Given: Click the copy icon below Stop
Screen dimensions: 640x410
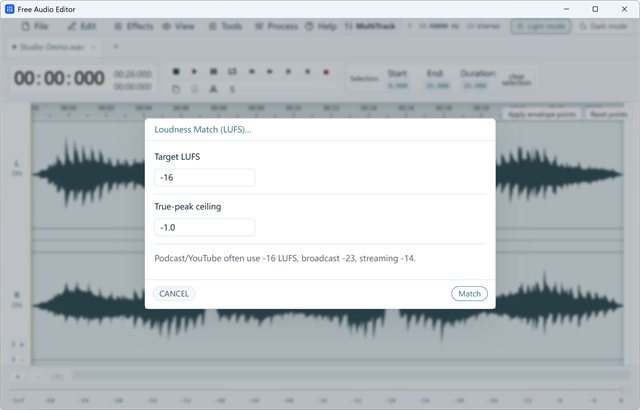Looking at the screenshot, I should [x=176, y=89].
